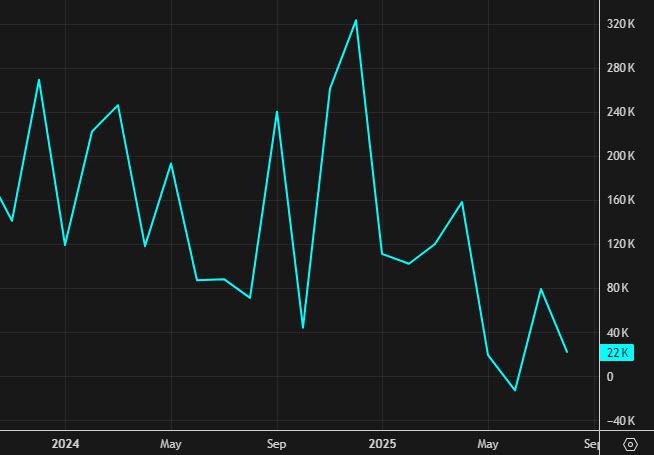Click the 160K price axis label

click(622, 200)
